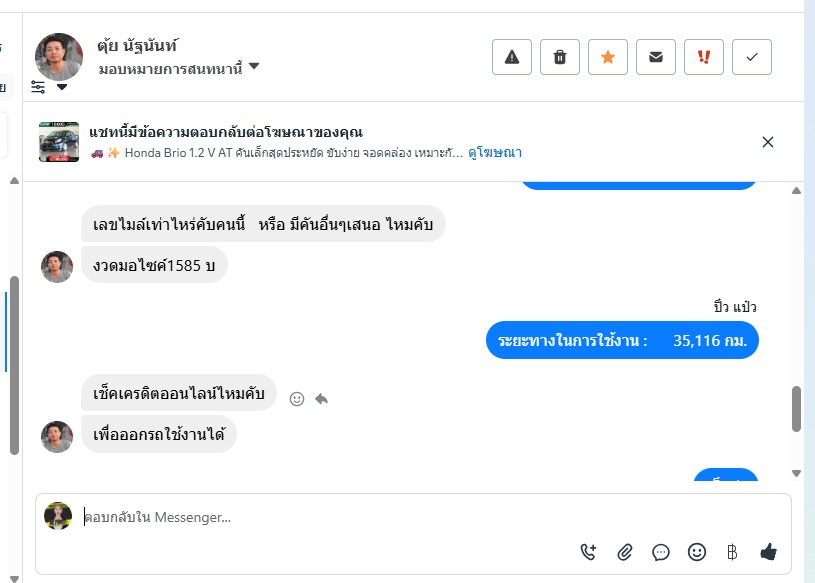This screenshot has width=815, height=583.
Task: Open saved replies speech bubble icon
Action: pos(661,552)
